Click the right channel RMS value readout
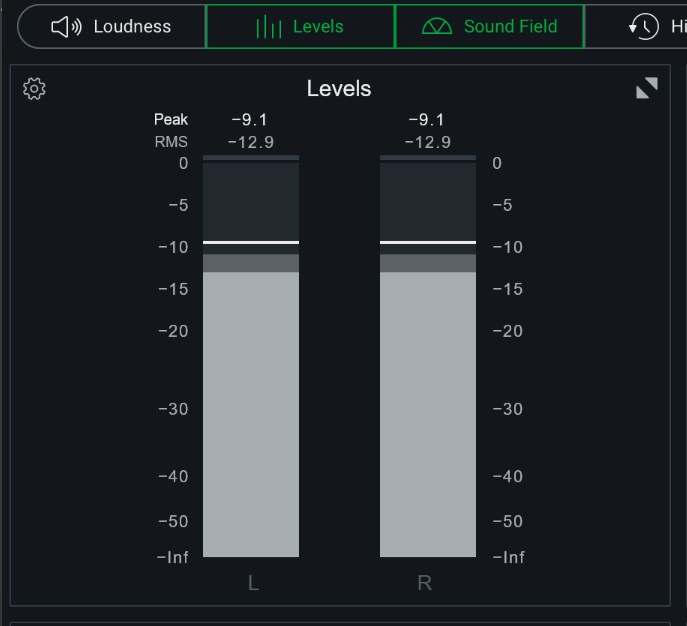 tap(427, 142)
